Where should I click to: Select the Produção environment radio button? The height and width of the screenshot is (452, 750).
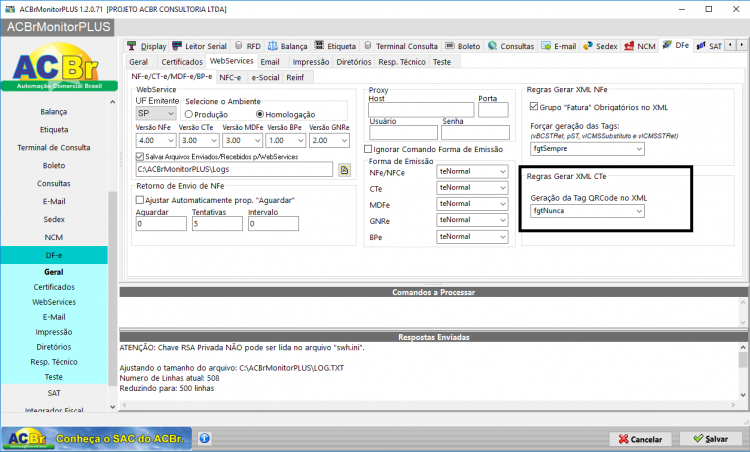coord(188,114)
